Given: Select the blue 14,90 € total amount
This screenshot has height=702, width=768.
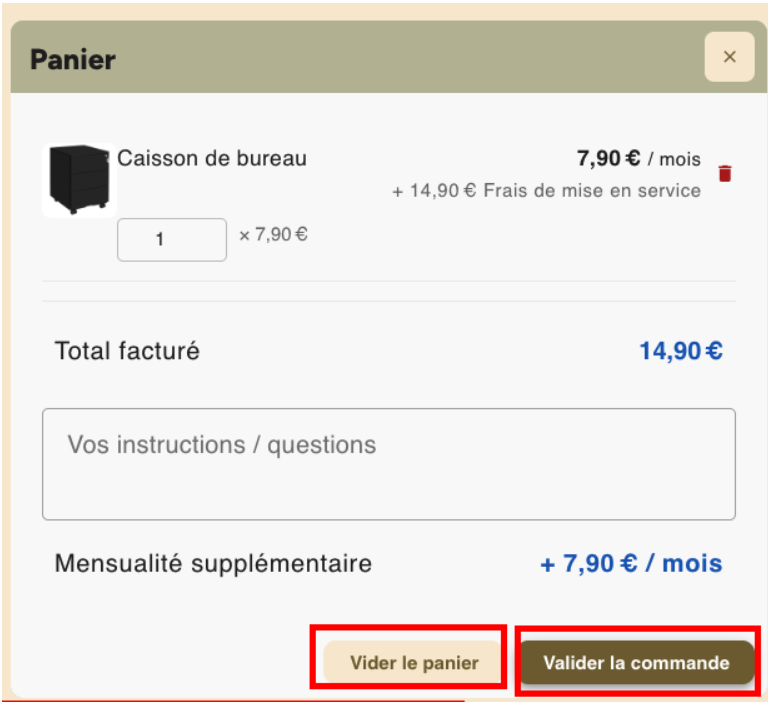Looking at the screenshot, I should [680, 351].
